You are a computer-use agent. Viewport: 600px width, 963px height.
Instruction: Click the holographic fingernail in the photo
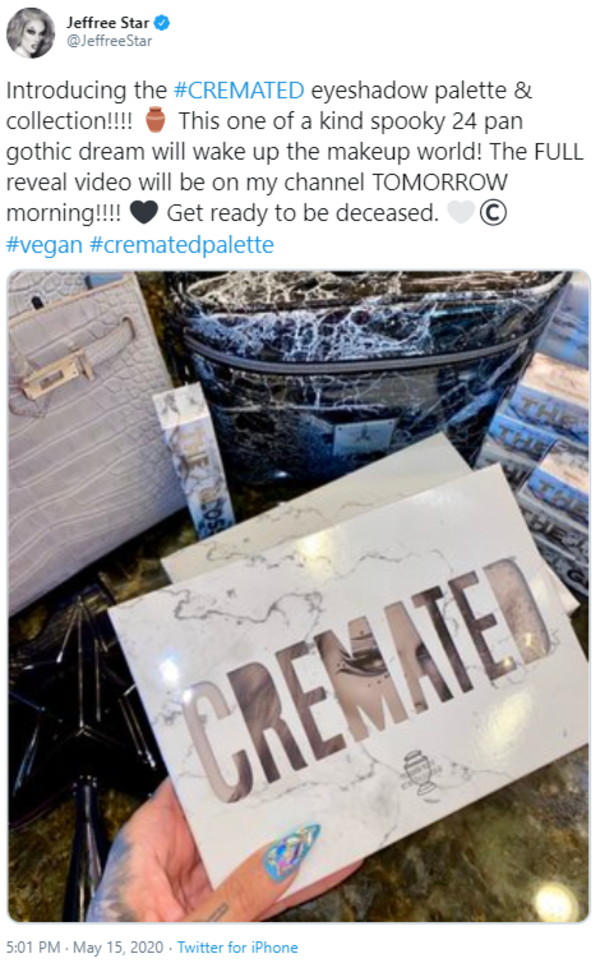pyautogui.click(x=292, y=850)
